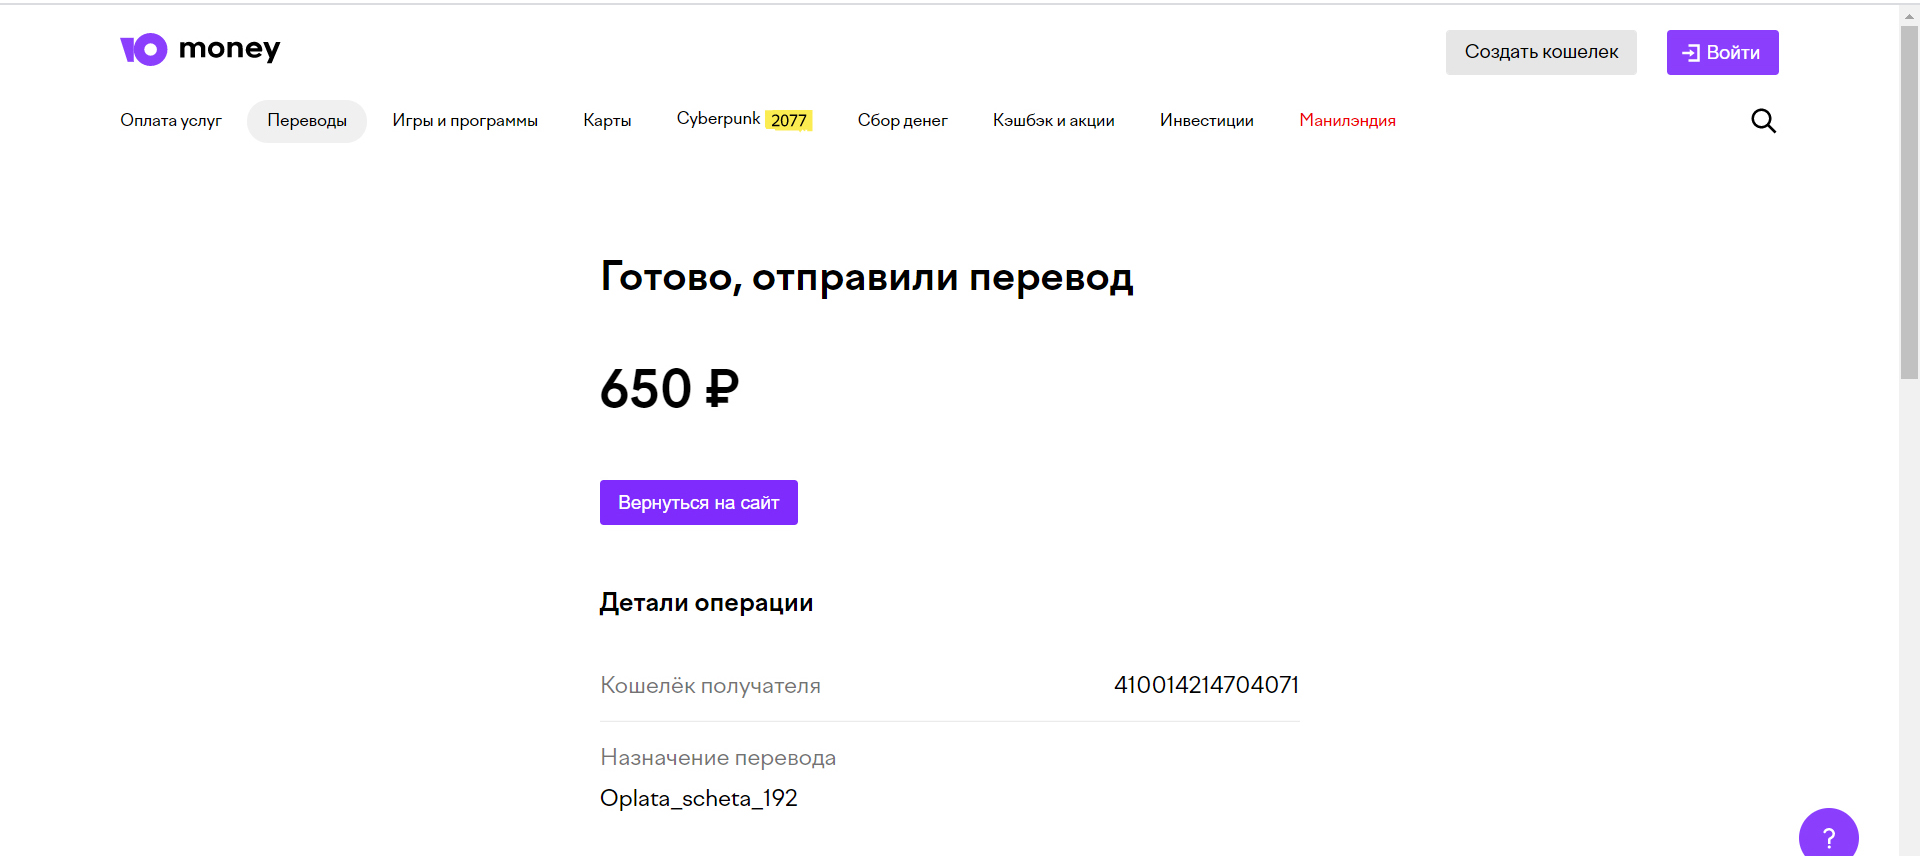1920x856 pixels.
Task: Click the recipient wallet number 410014214704071
Action: pos(1206,685)
